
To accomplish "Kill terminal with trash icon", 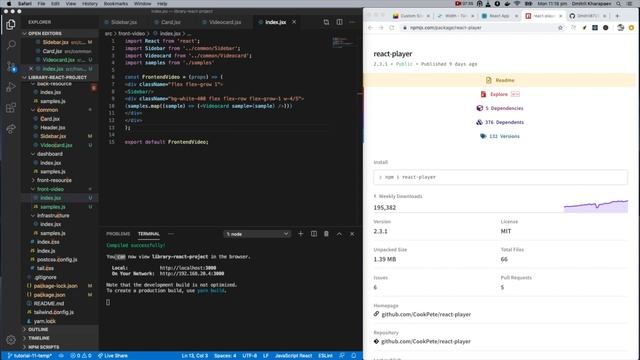I will [x=326, y=234].
